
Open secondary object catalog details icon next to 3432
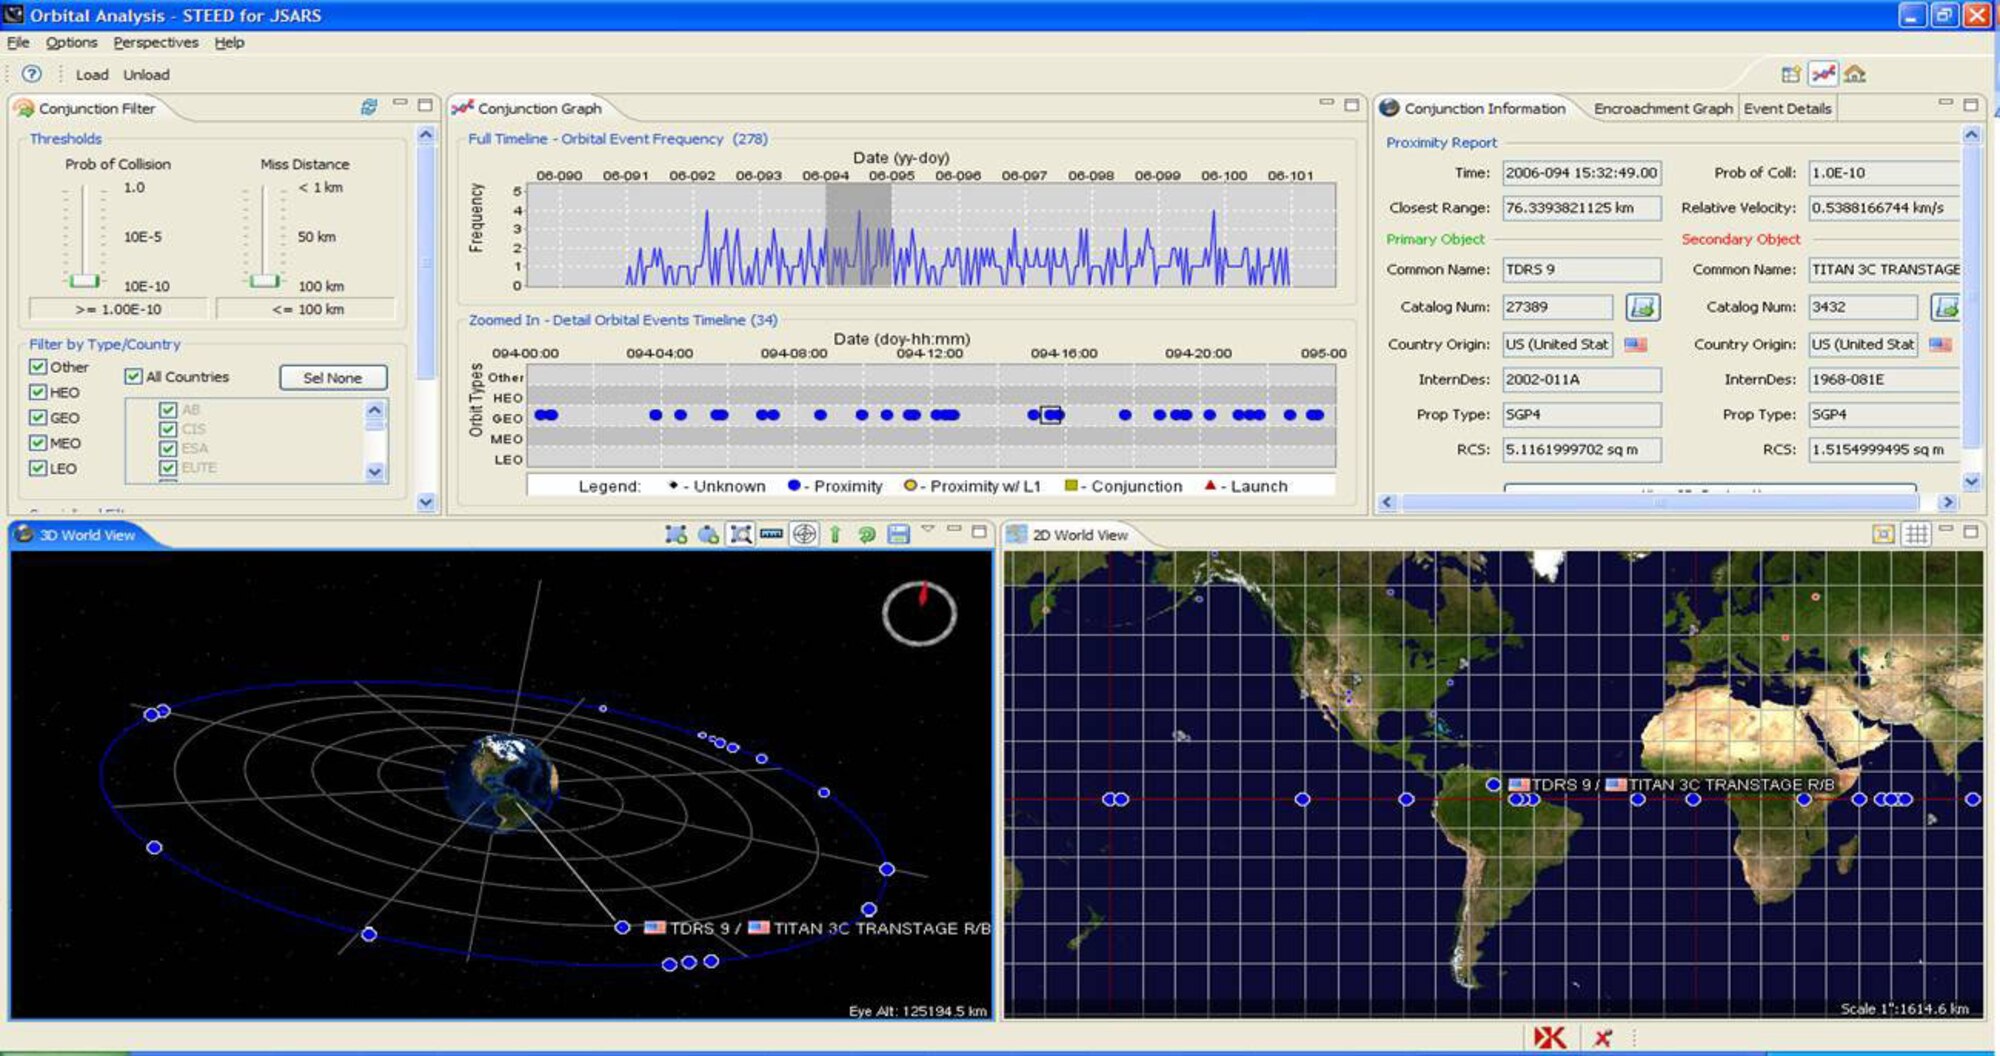click(1946, 307)
